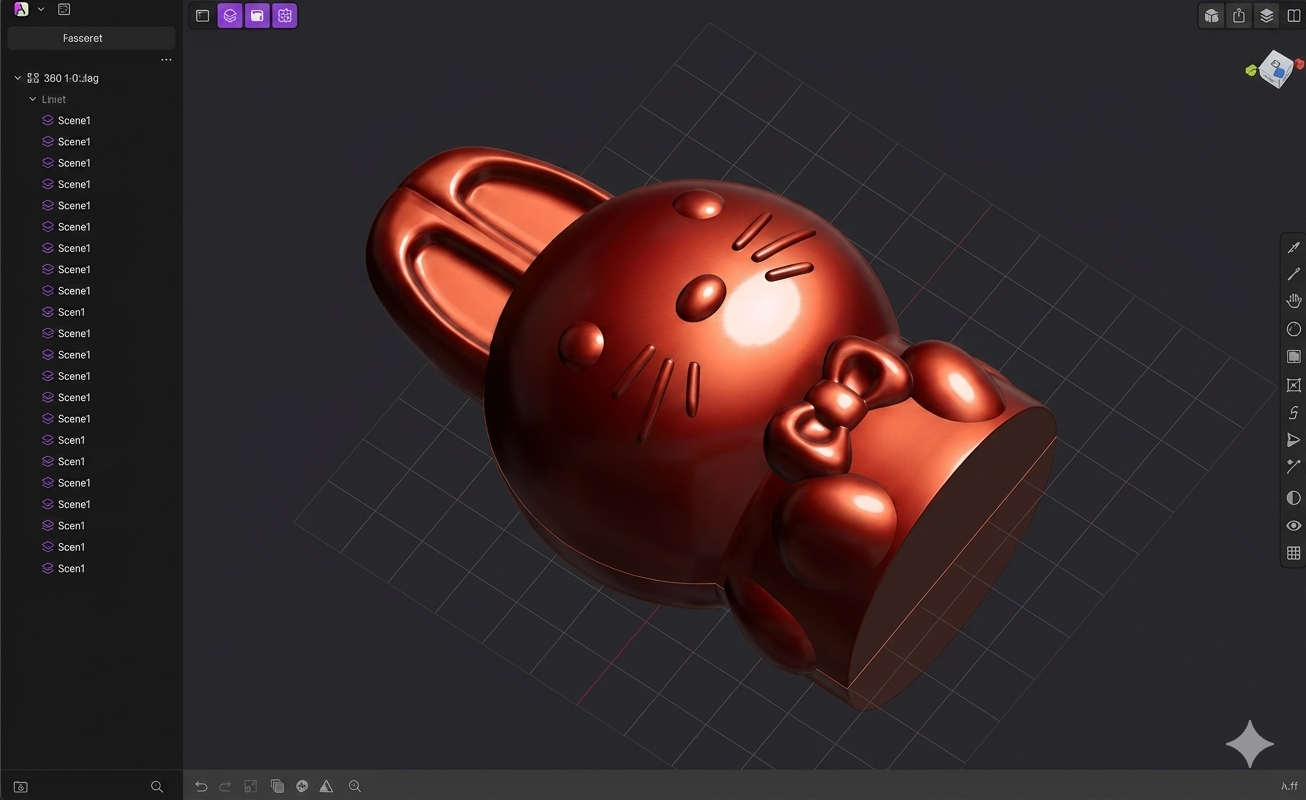Click the redo arrow

tap(225, 787)
